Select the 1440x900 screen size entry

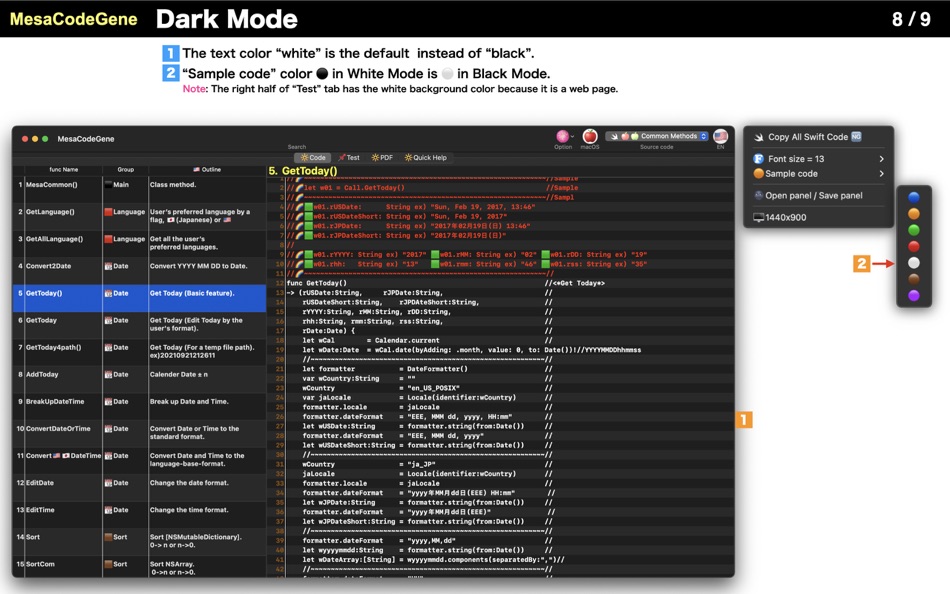785,217
